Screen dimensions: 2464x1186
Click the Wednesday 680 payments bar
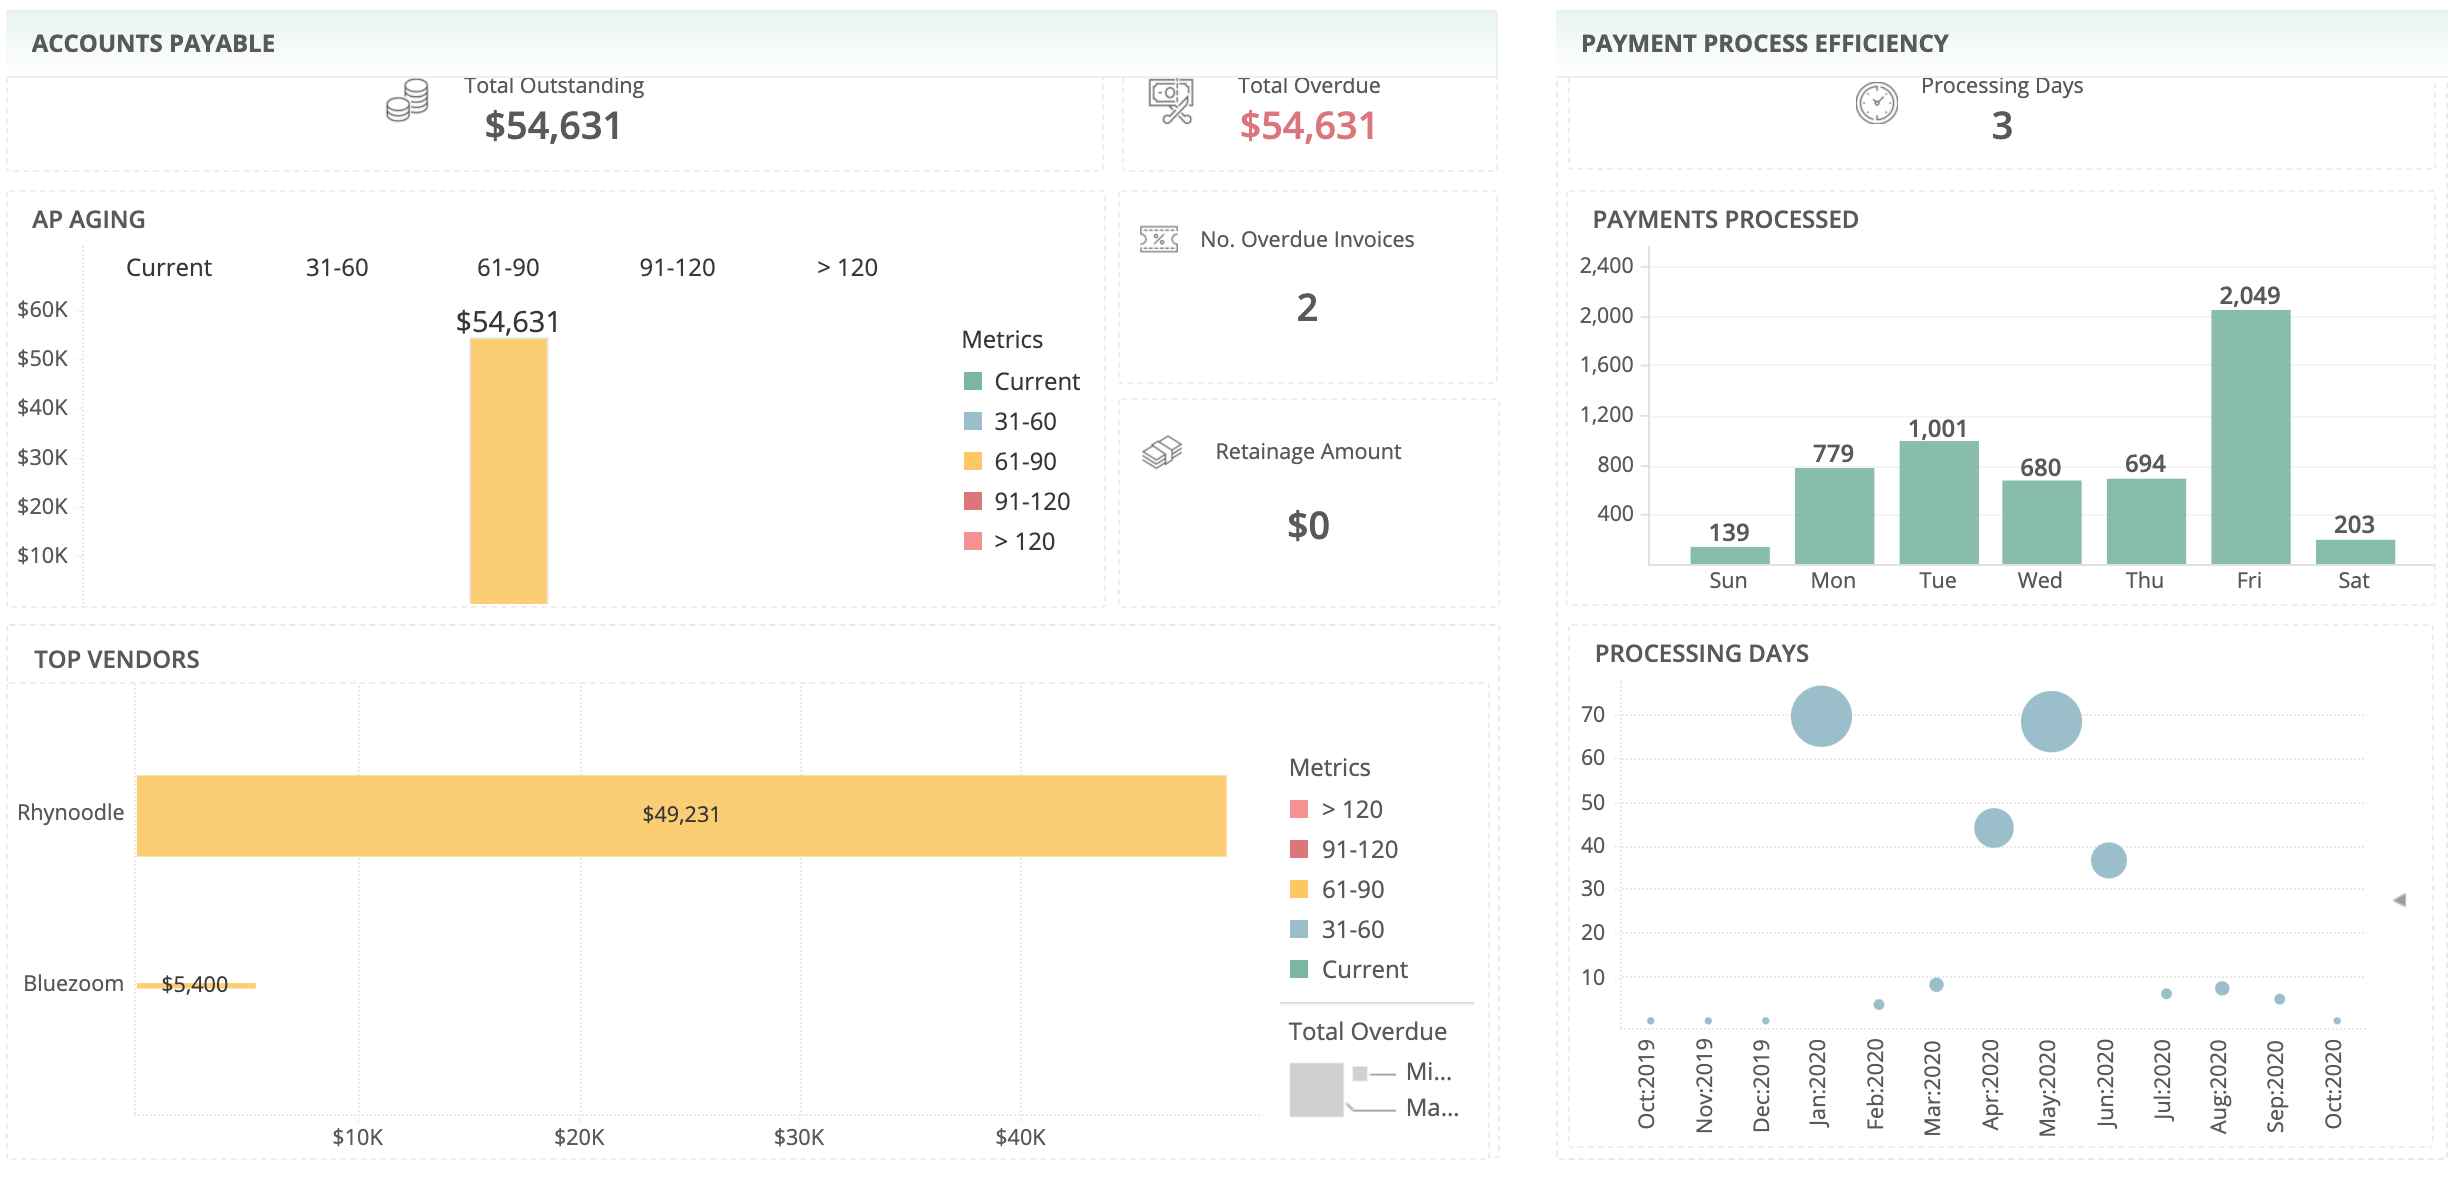click(2041, 522)
